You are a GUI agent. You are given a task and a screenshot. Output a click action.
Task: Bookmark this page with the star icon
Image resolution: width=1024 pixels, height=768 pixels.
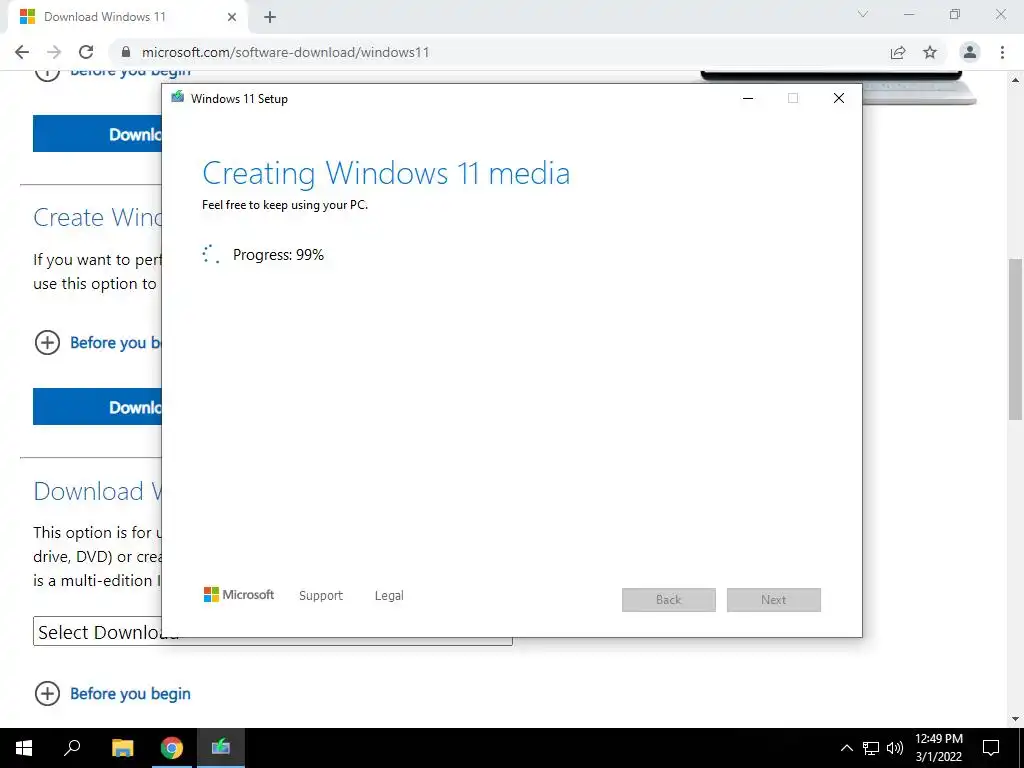point(930,52)
